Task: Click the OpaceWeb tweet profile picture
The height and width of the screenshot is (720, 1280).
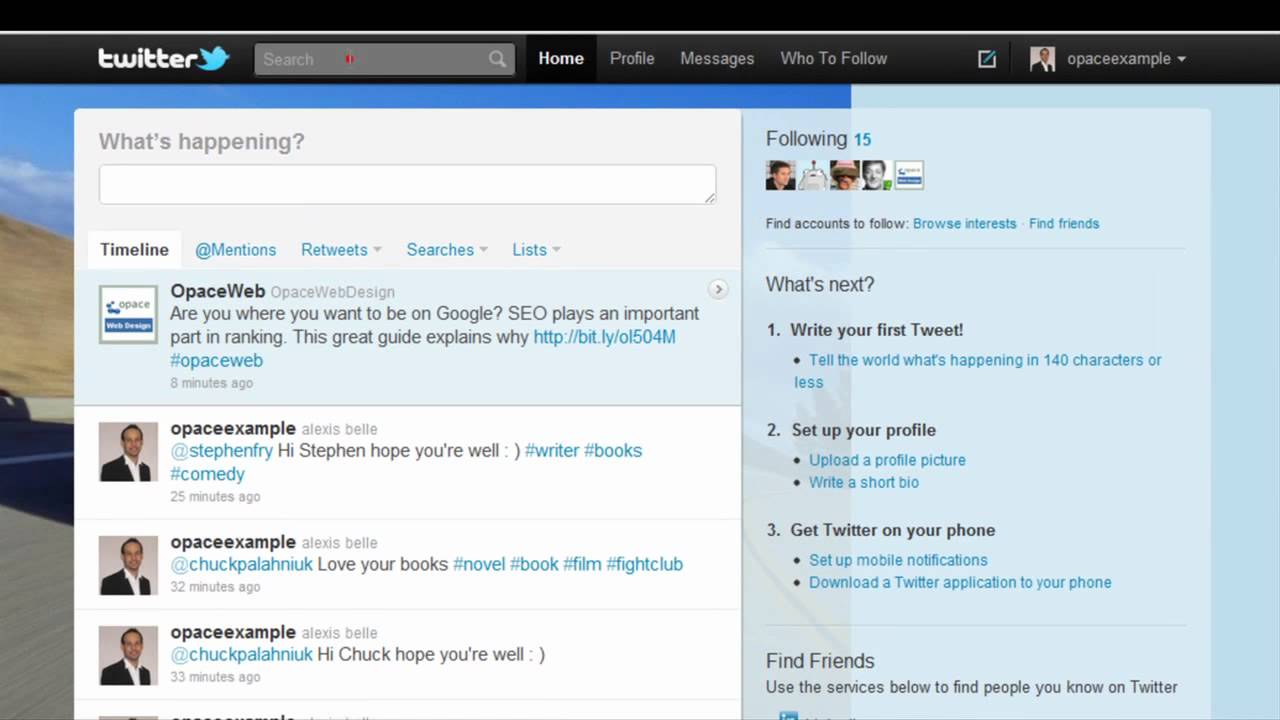Action: coord(128,315)
